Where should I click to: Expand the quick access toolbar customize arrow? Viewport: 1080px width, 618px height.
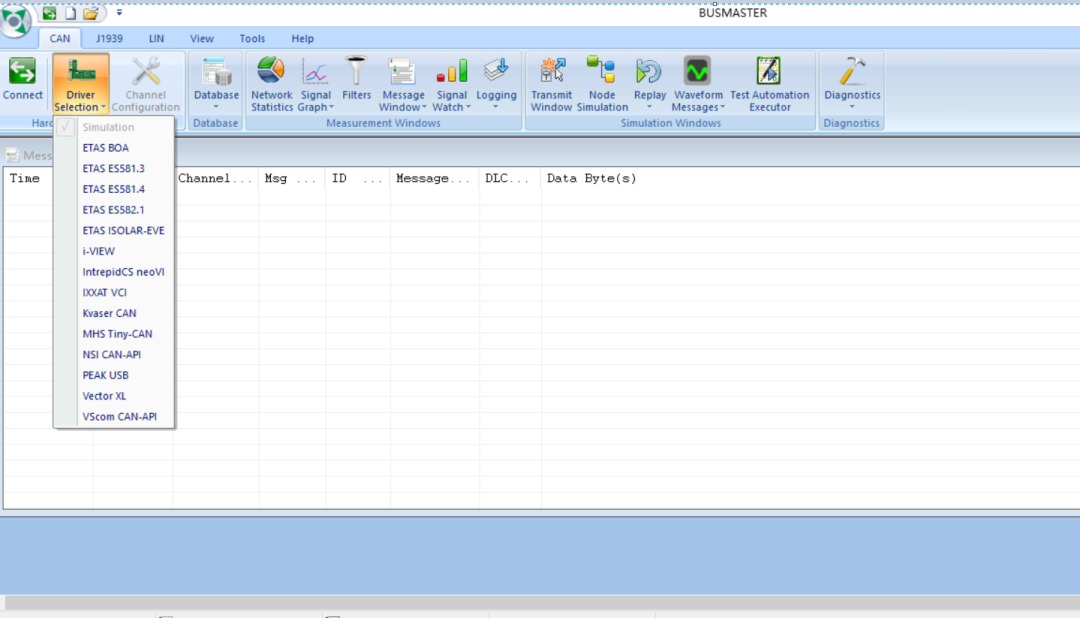119,12
